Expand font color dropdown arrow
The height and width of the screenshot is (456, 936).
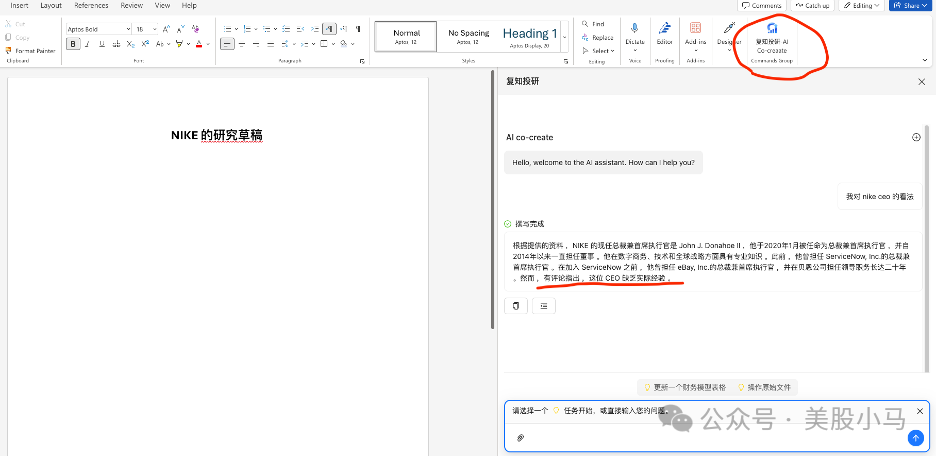click(x=208, y=44)
